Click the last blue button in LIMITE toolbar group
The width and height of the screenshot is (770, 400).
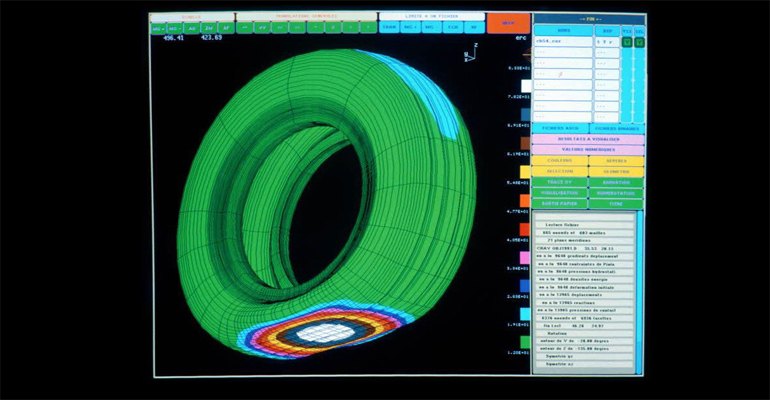(475, 28)
